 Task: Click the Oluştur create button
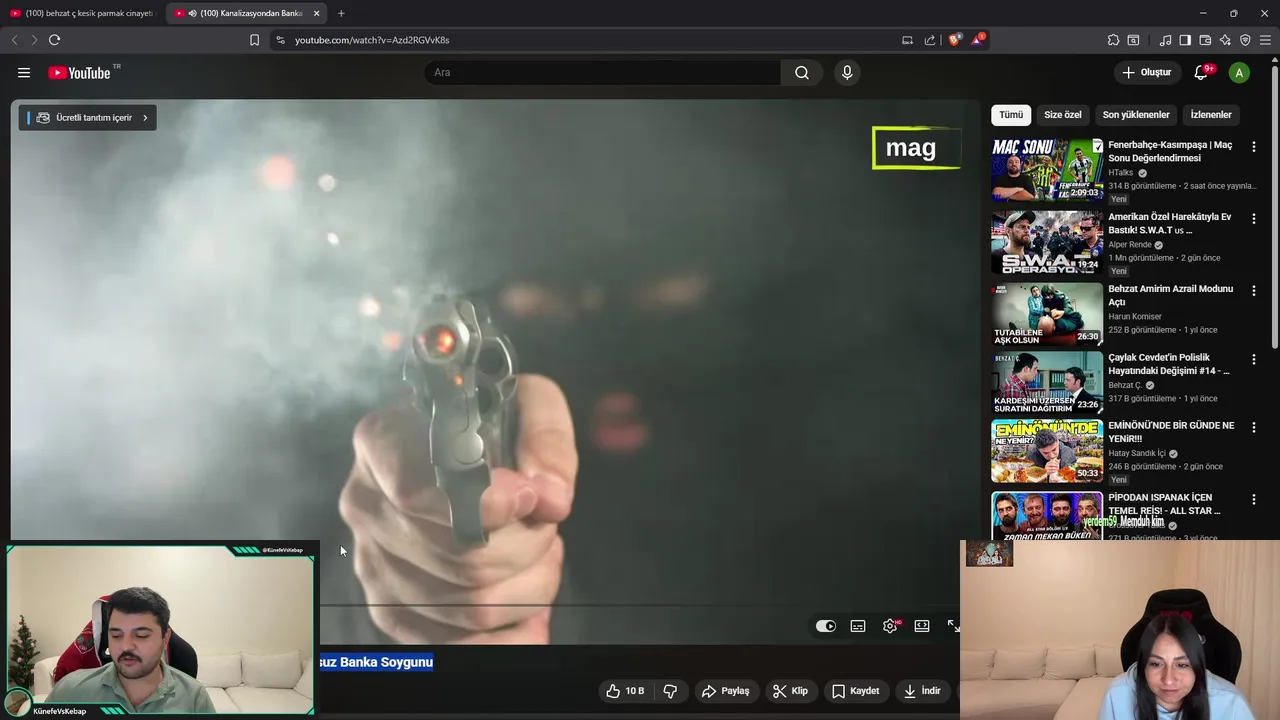click(1146, 72)
